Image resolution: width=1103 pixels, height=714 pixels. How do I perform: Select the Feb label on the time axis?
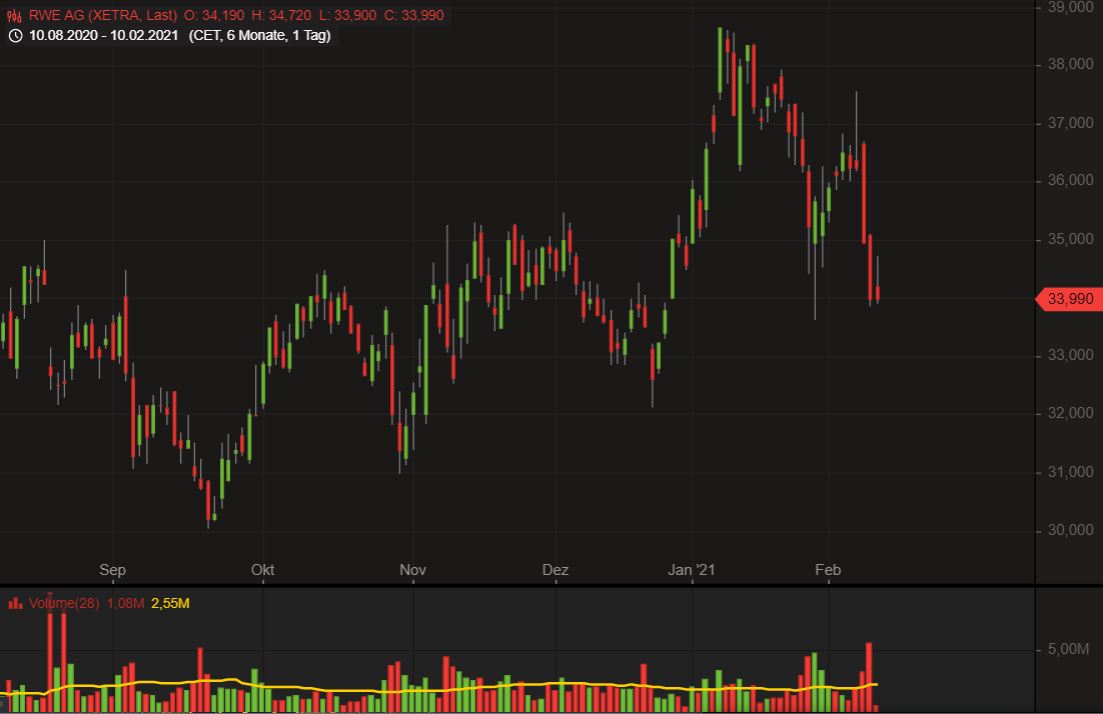827,570
